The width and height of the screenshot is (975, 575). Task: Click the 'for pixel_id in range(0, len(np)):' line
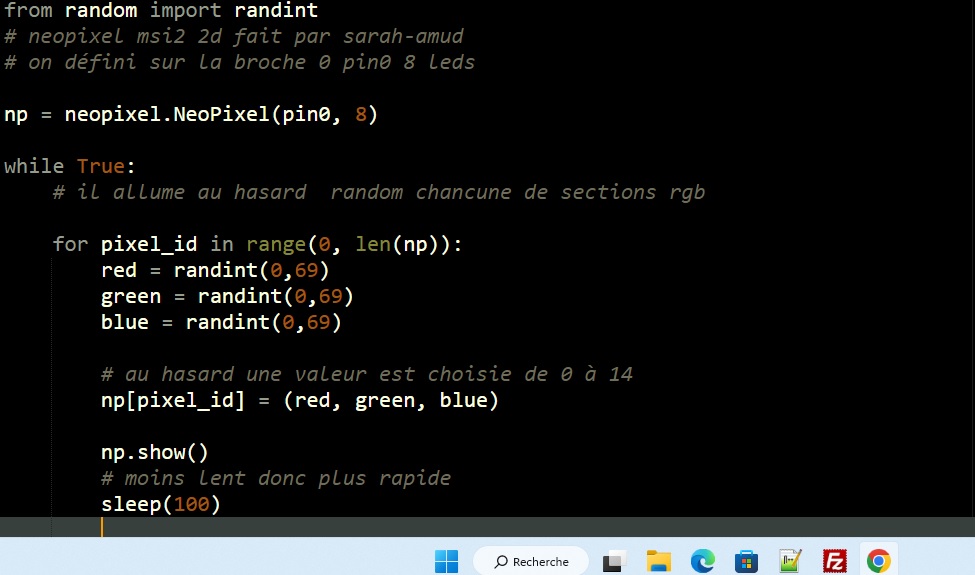tap(257, 244)
